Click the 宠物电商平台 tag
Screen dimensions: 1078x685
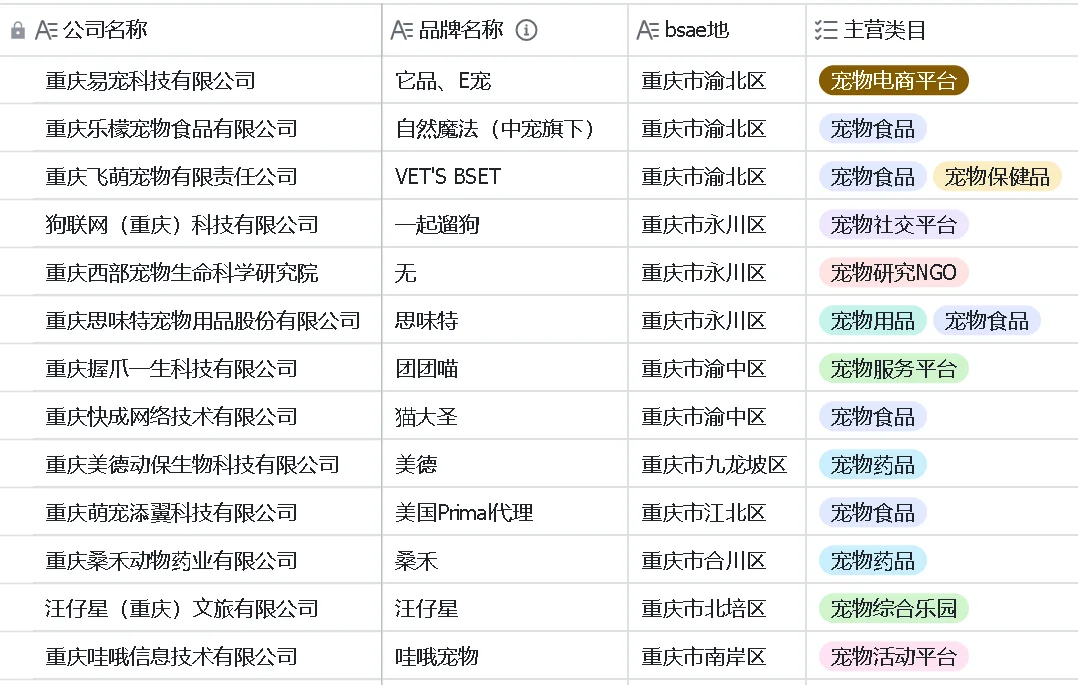pyautogui.click(x=894, y=80)
